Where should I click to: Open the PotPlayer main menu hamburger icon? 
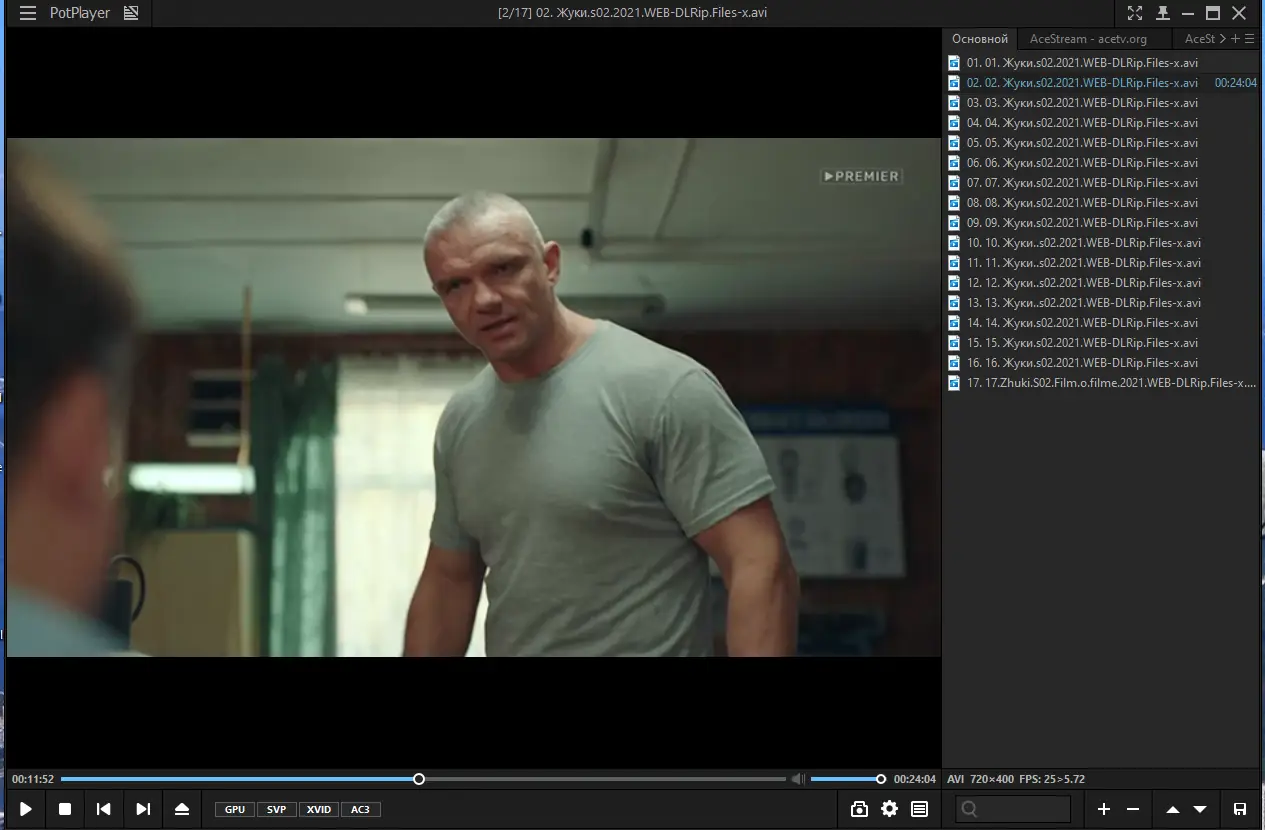[28, 13]
